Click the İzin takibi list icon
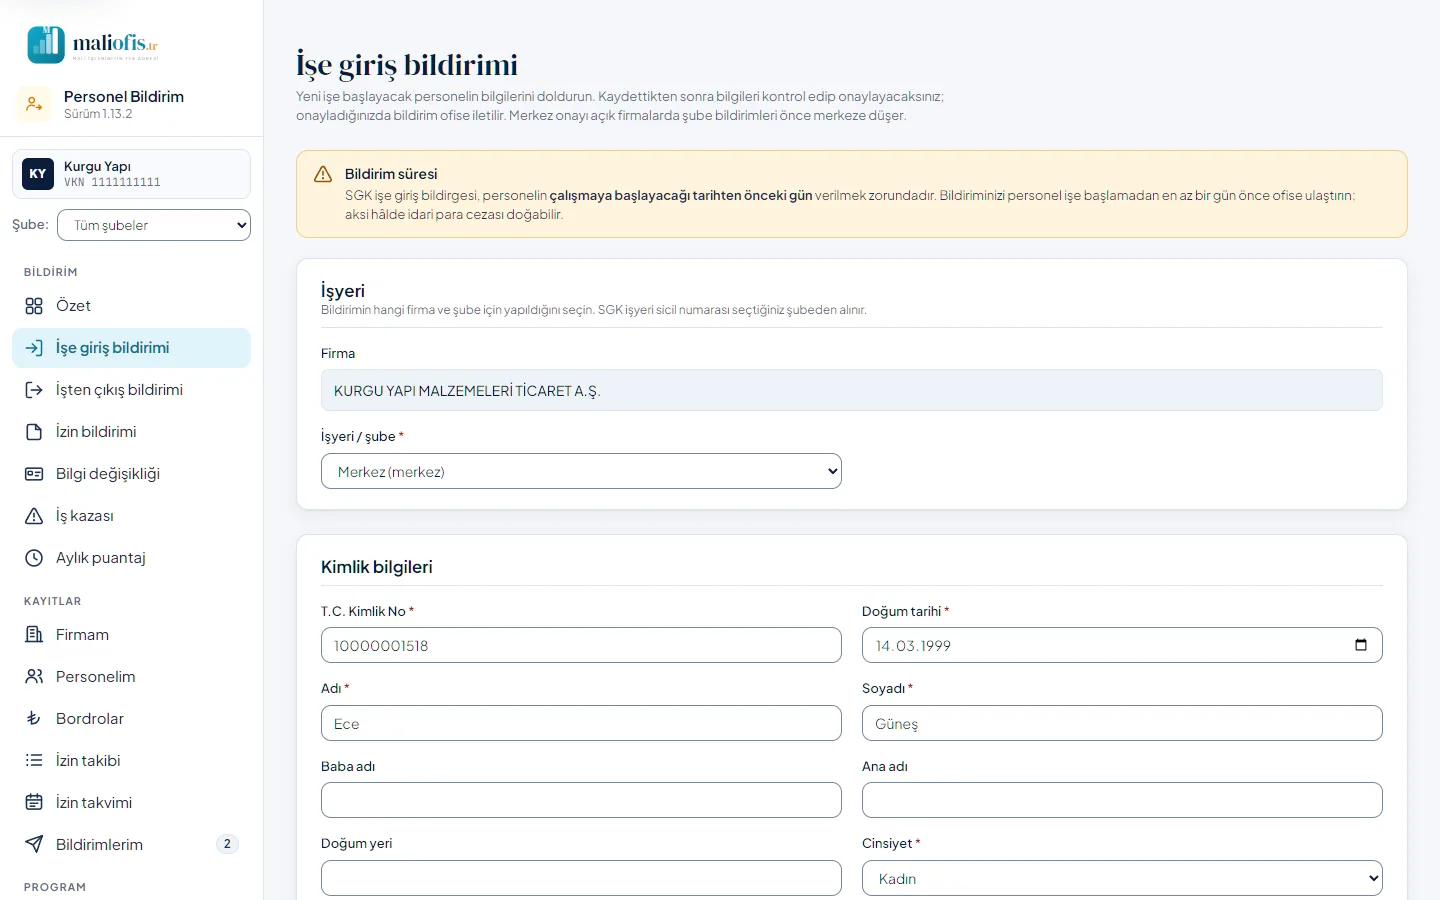This screenshot has width=1440, height=900. pos(34,761)
